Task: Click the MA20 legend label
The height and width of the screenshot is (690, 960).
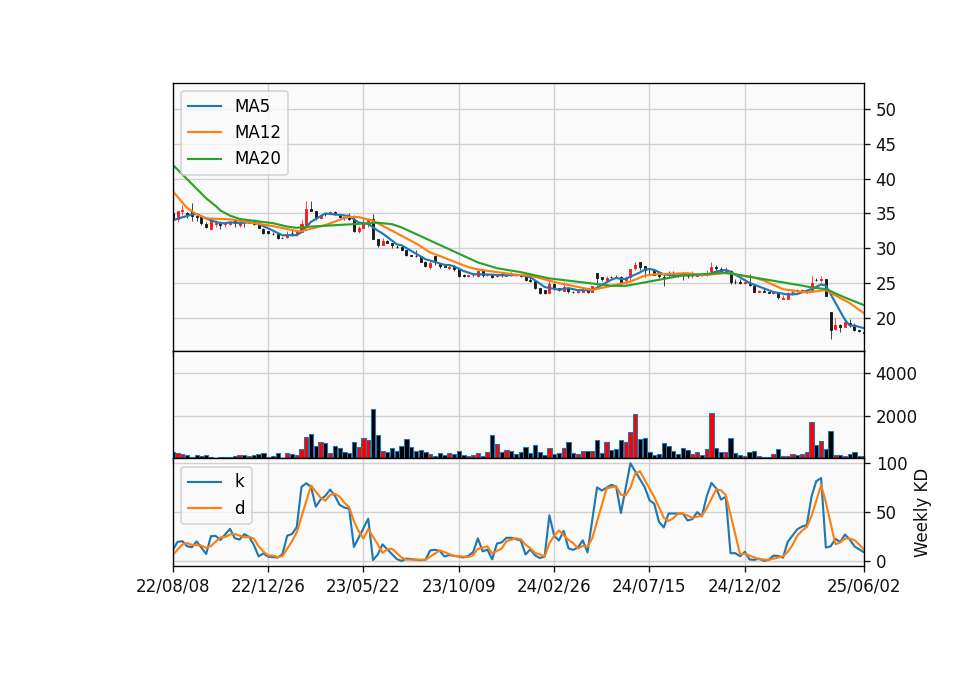Action: pos(257,158)
